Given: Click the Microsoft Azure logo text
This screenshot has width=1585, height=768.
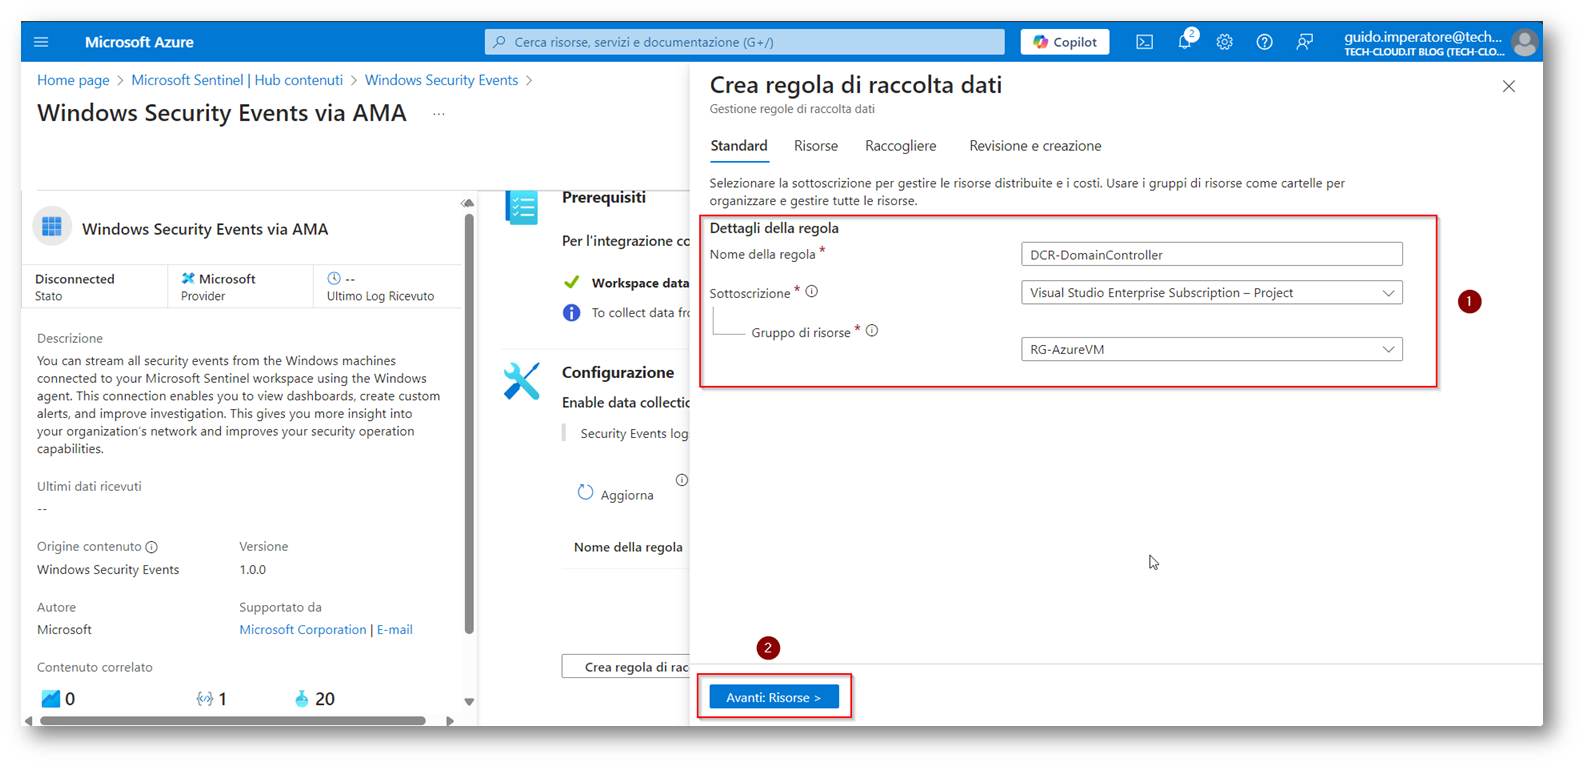Looking at the screenshot, I should [x=139, y=42].
